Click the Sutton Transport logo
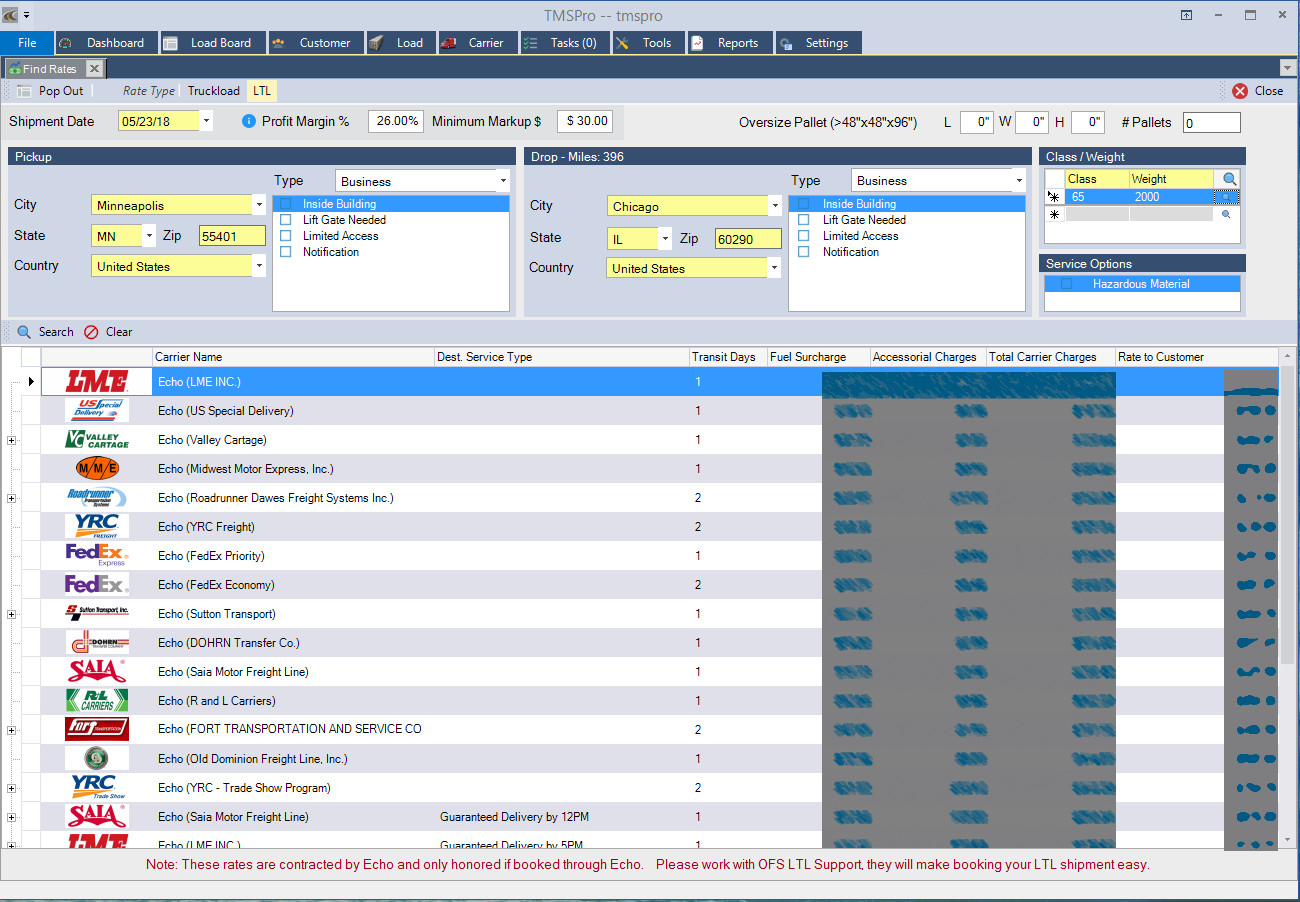 (x=97, y=611)
